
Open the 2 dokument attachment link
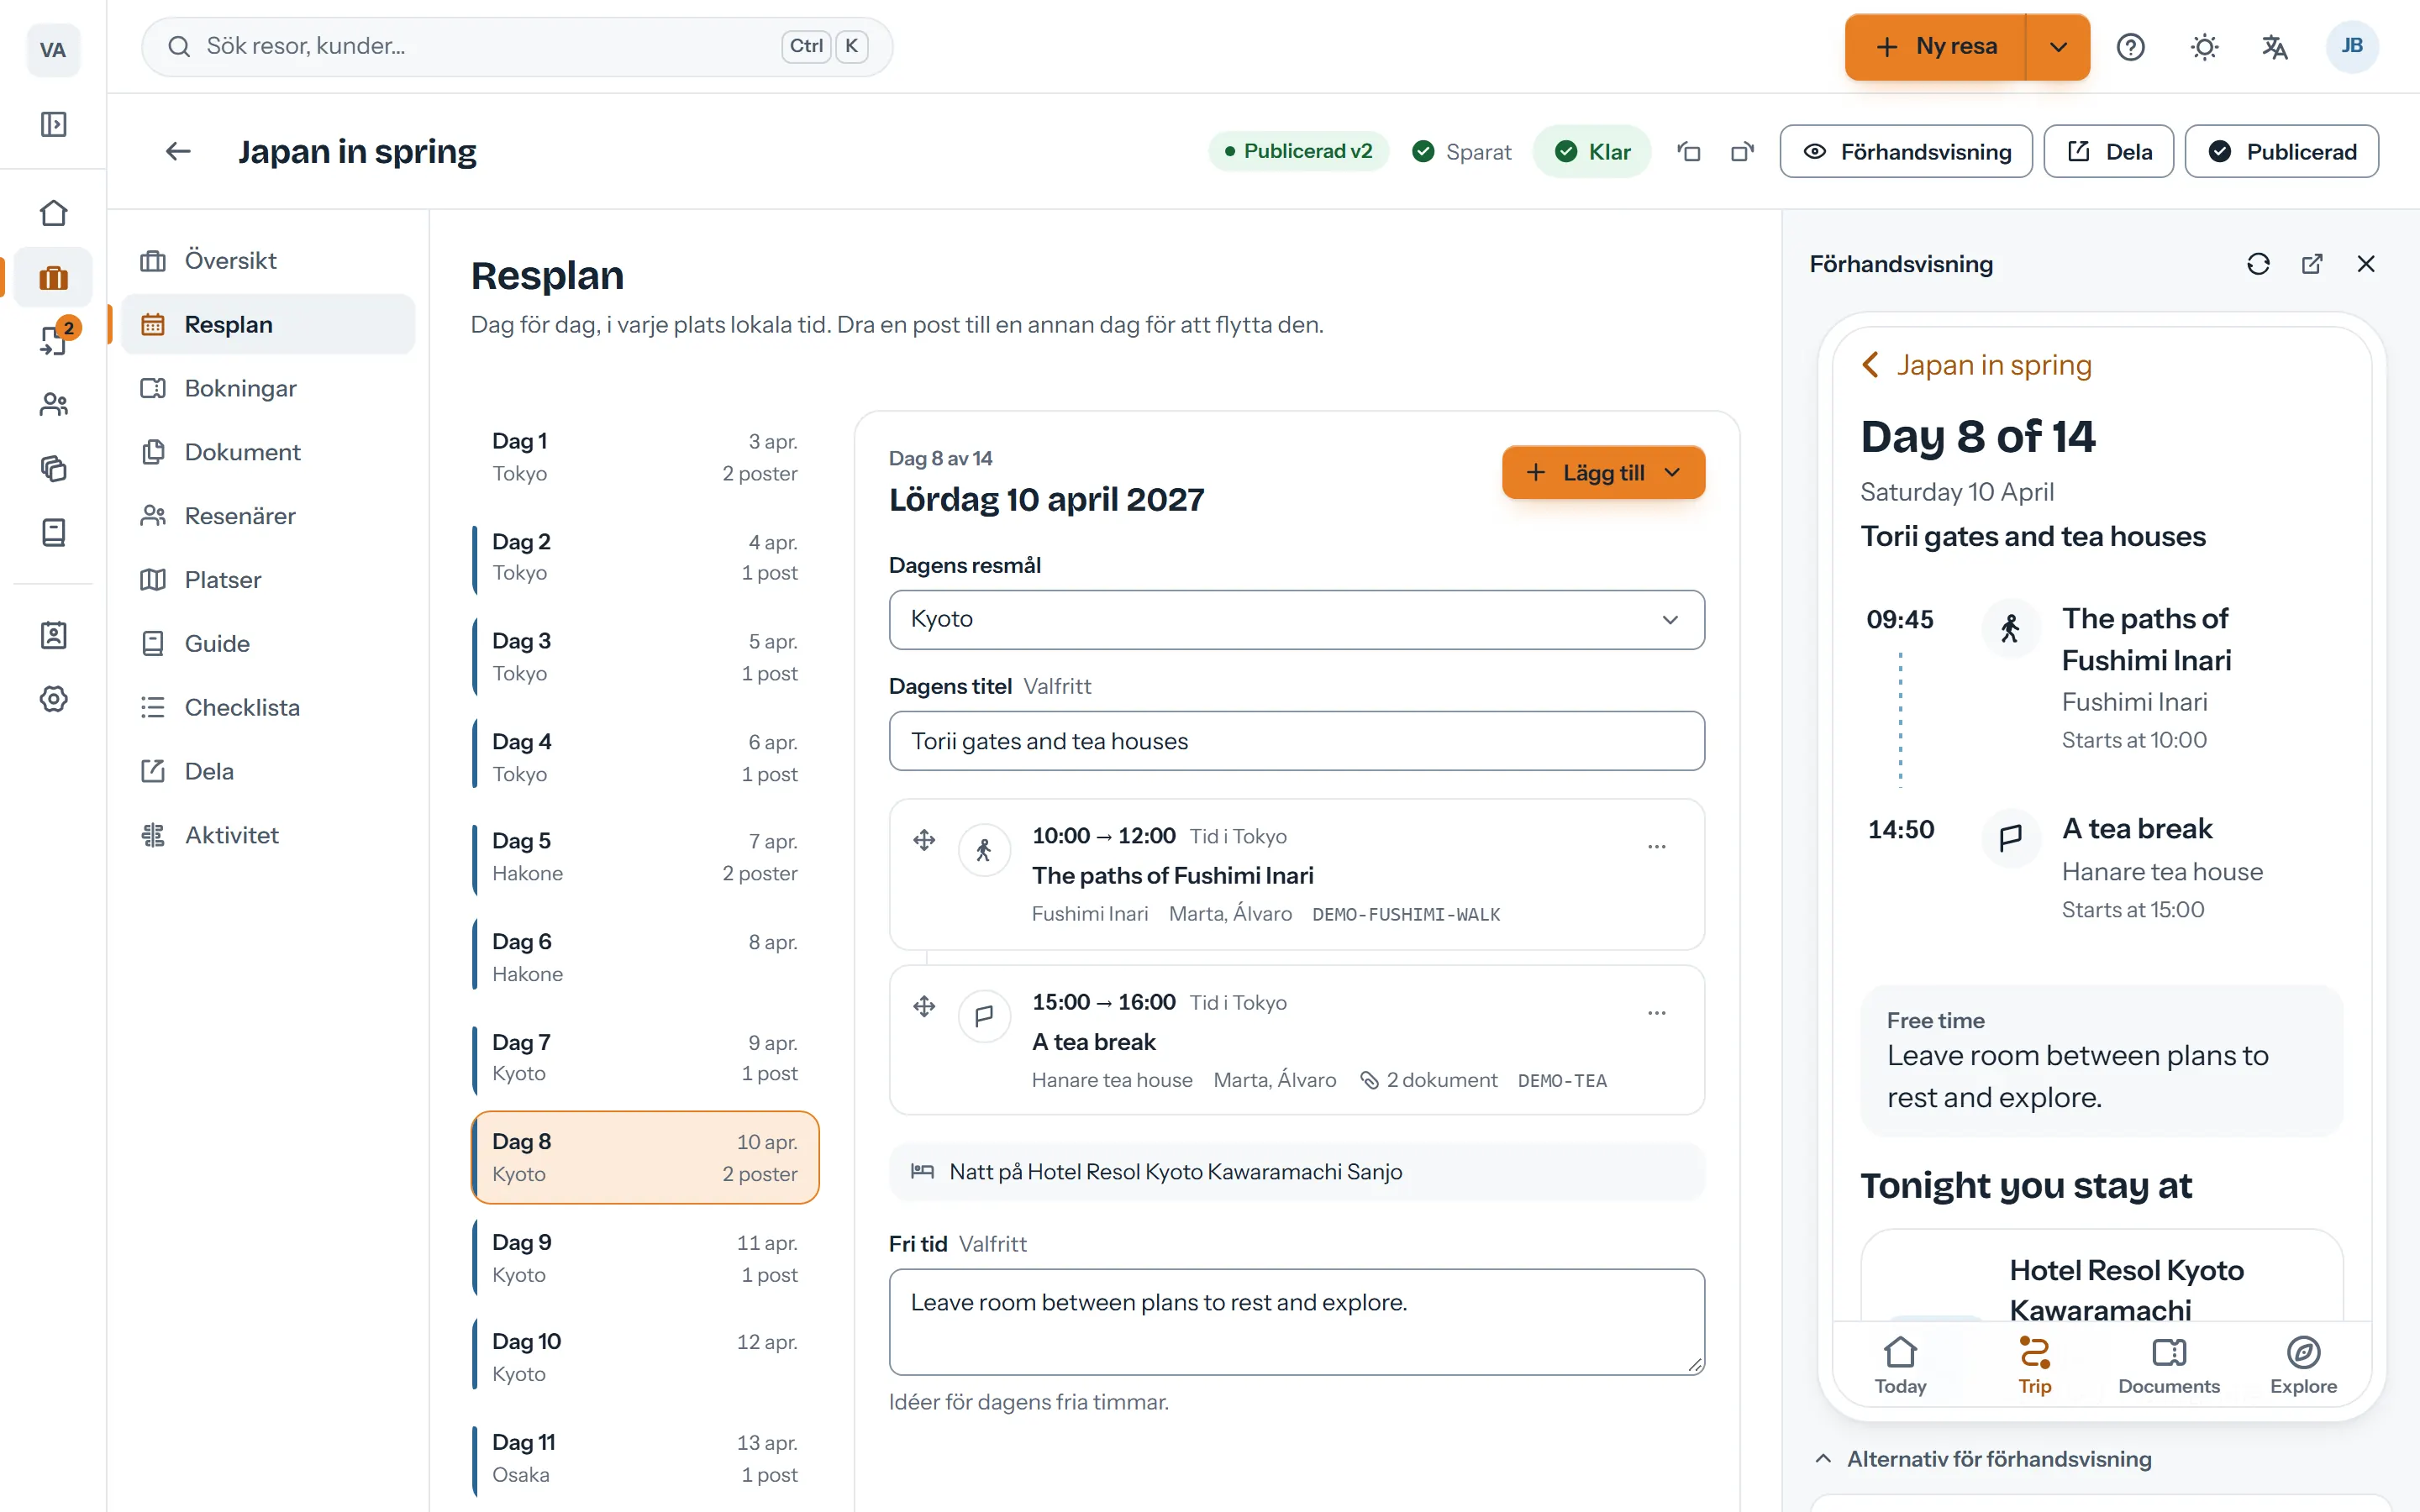1428,1080
